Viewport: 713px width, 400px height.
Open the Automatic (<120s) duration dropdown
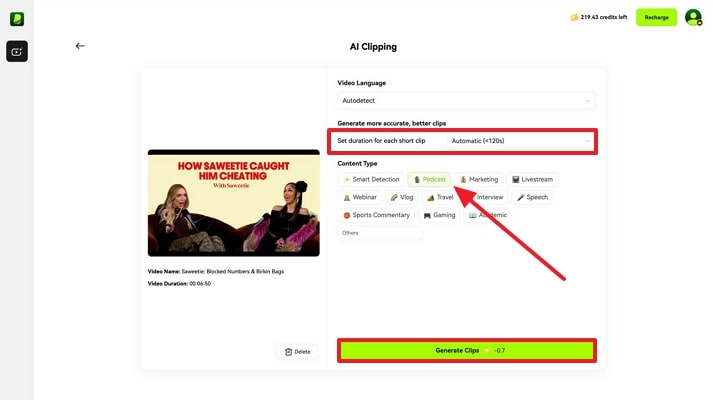click(x=520, y=141)
